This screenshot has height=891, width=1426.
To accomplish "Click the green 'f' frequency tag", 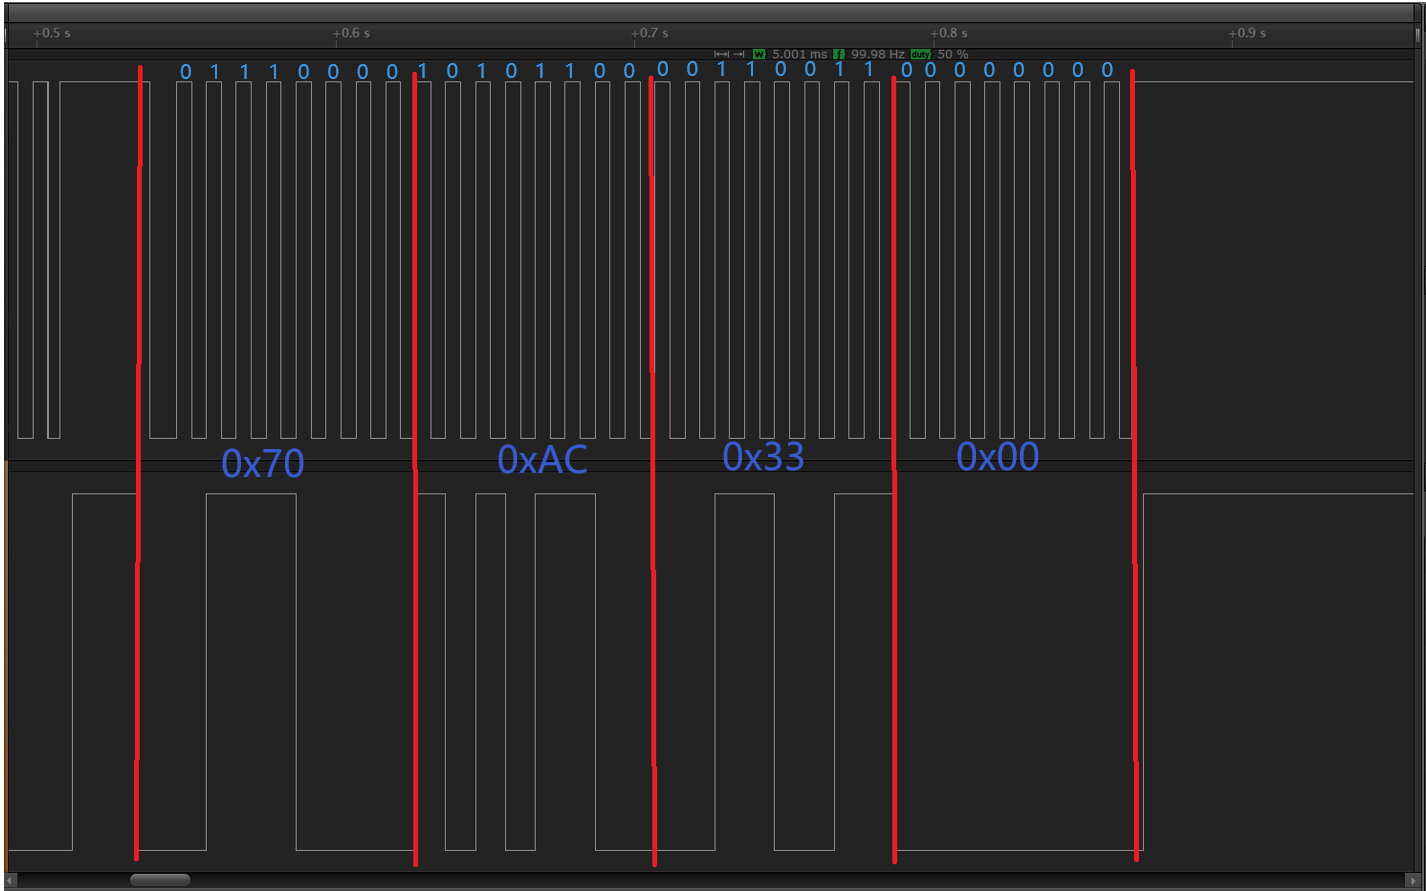I will click(839, 54).
